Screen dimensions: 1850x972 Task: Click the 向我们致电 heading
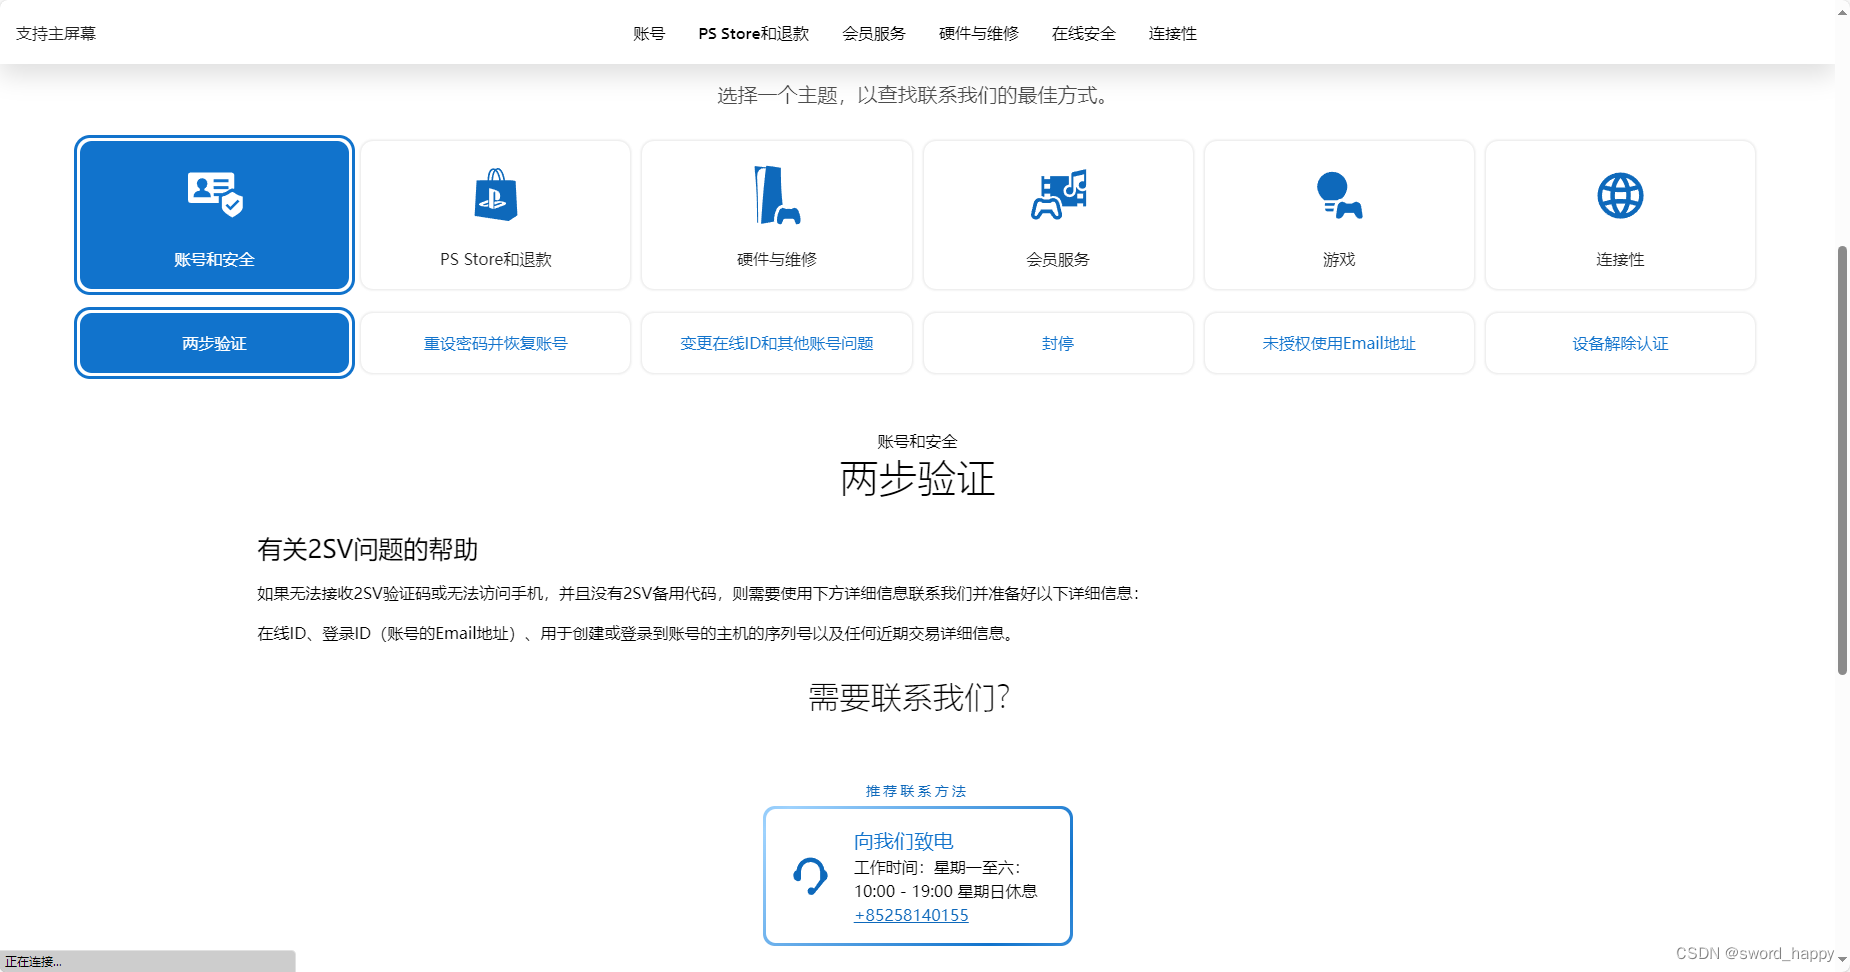click(x=904, y=841)
